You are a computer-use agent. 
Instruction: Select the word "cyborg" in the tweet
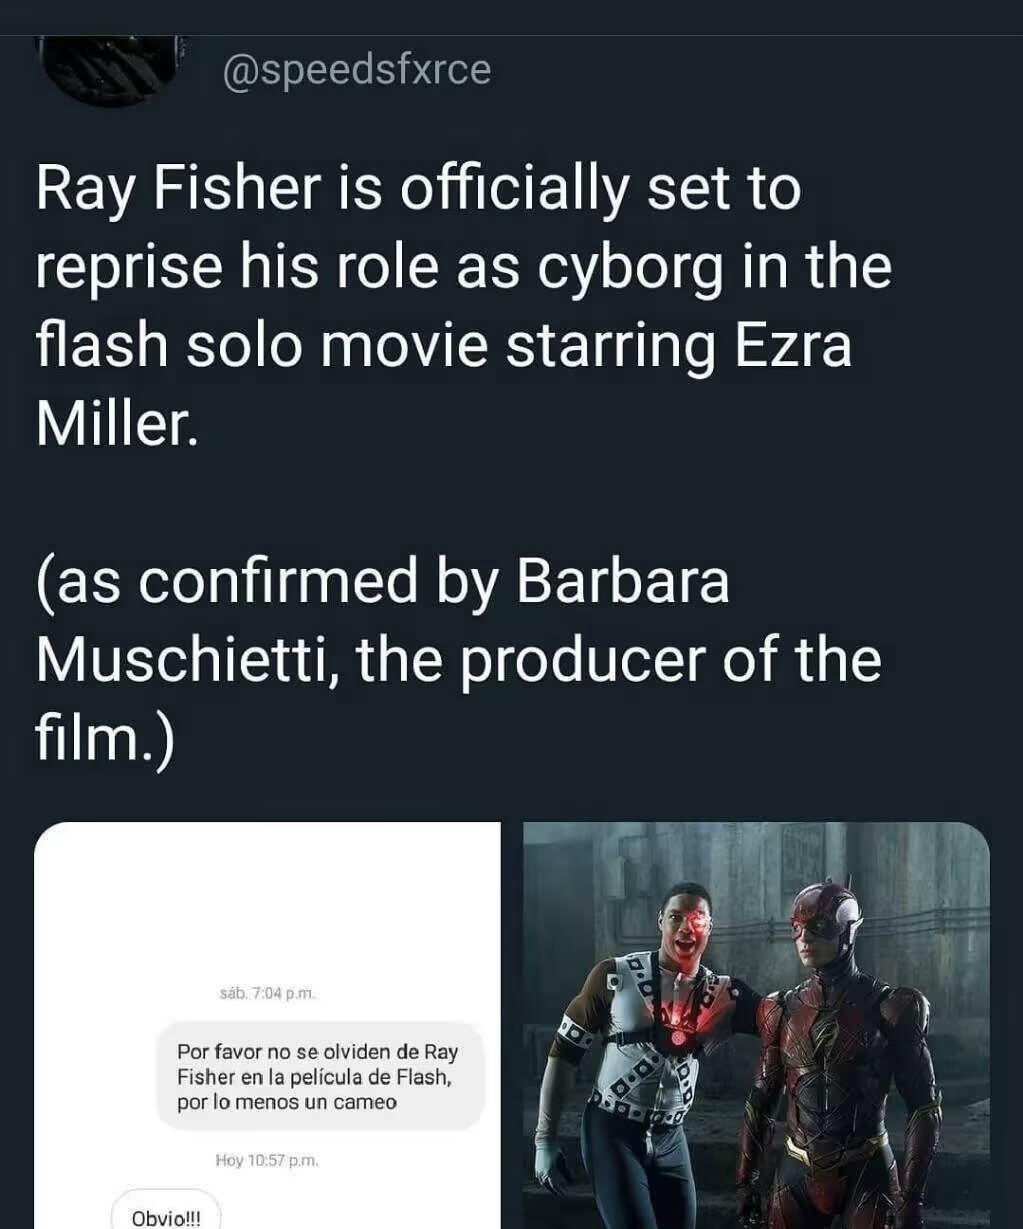(x=629, y=267)
